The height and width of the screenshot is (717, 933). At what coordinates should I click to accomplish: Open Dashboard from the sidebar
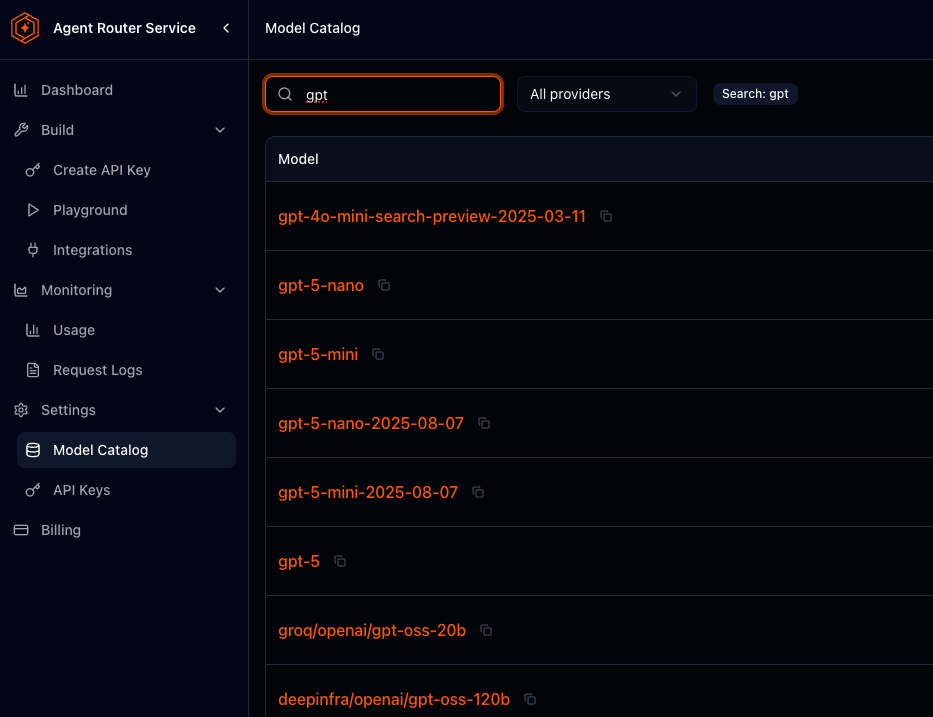(x=77, y=90)
